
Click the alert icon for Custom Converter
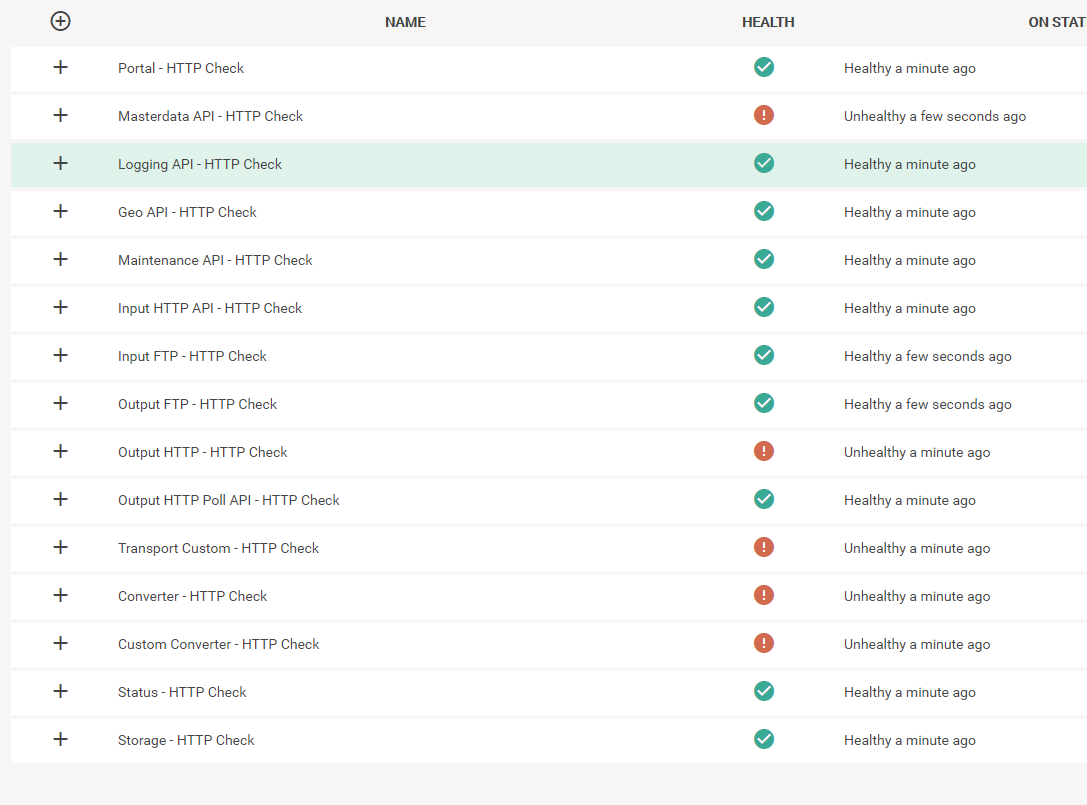tap(764, 644)
